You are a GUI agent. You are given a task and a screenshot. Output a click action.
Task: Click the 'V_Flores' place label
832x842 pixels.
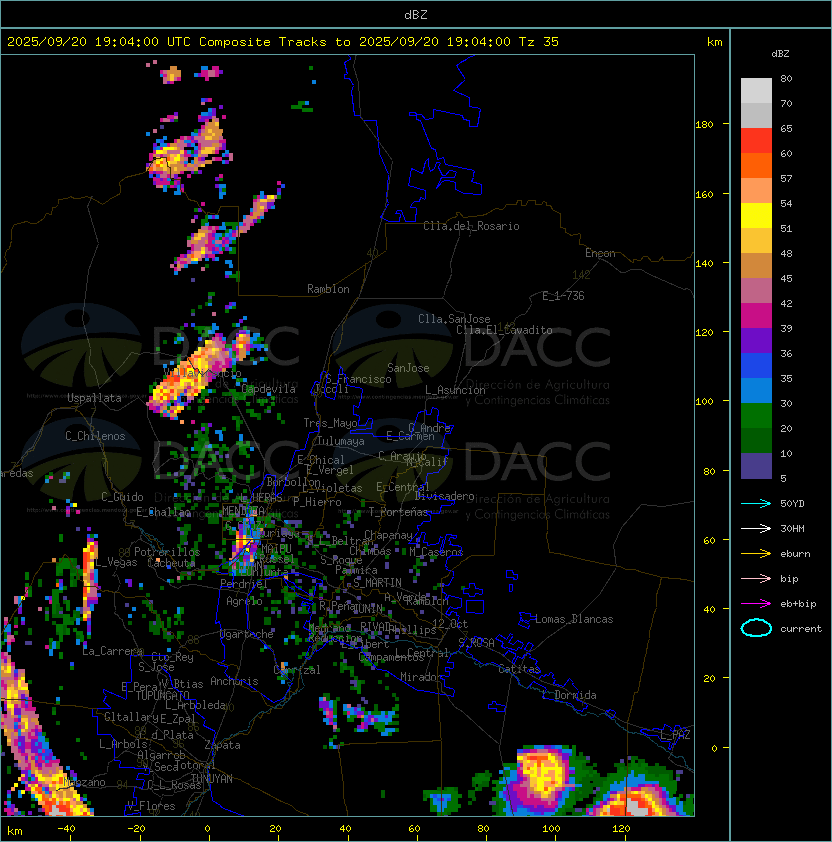(151, 806)
